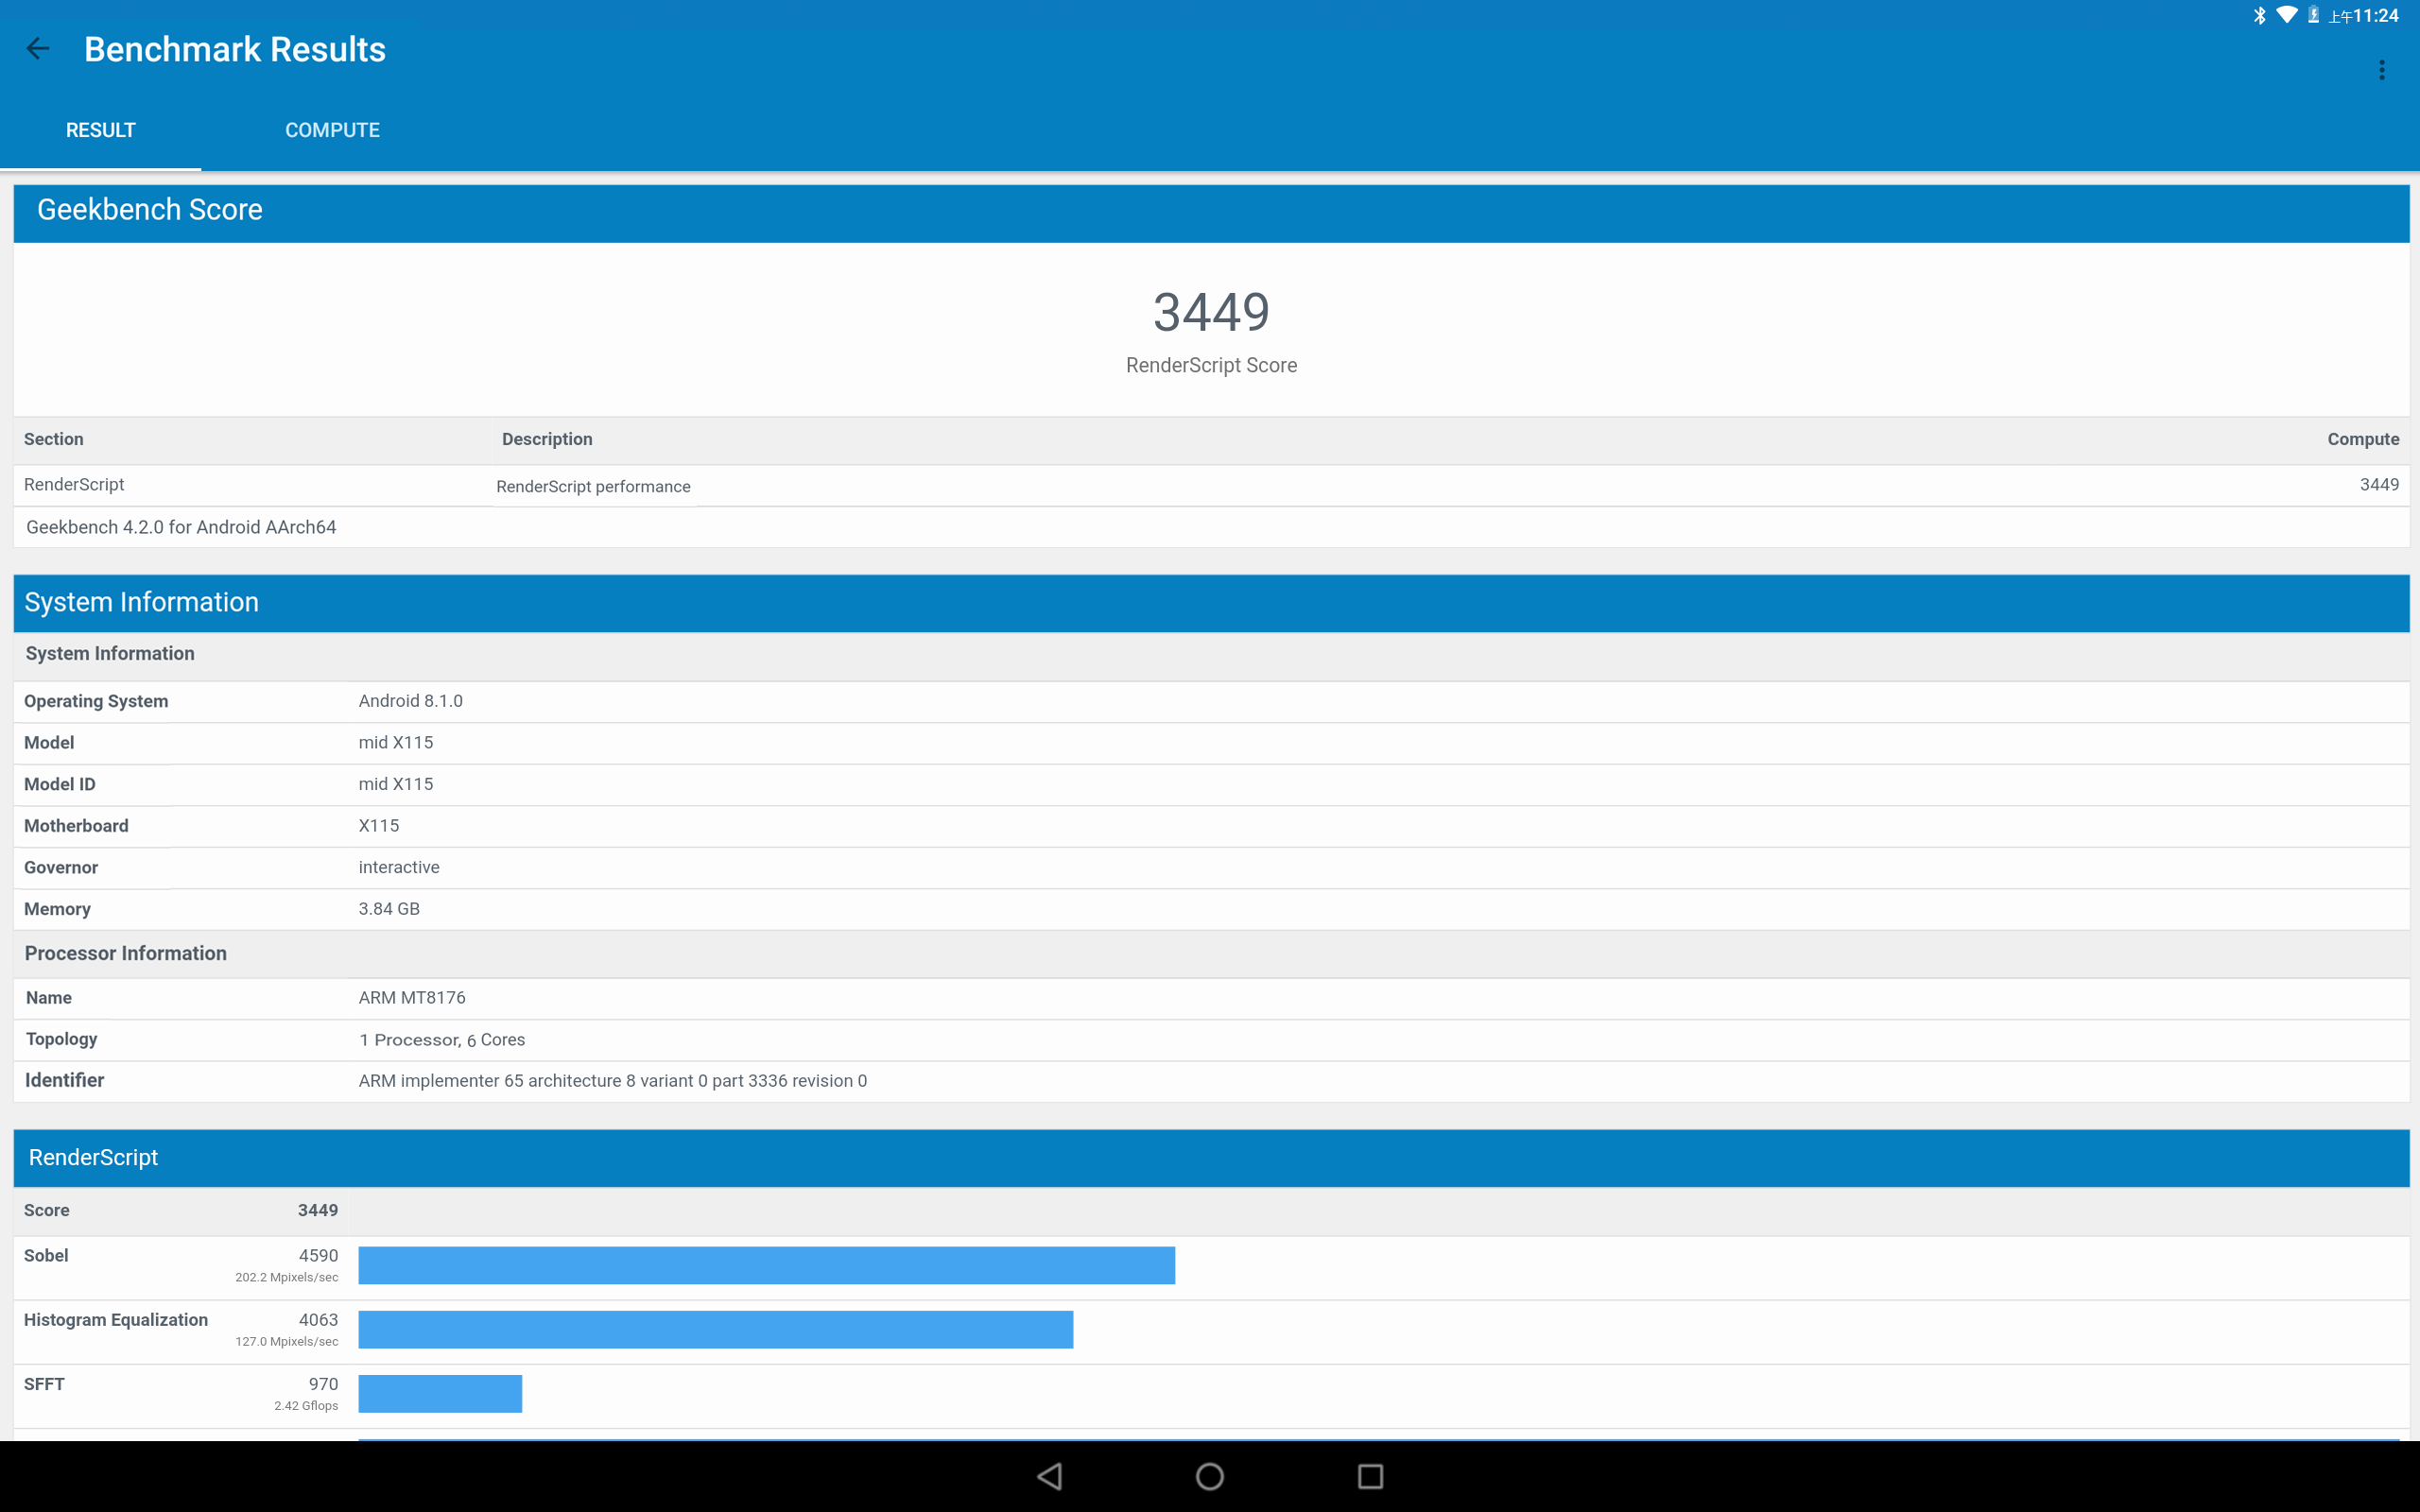Image resolution: width=2420 pixels, height=1512 pixels.
Task: Open the recent apps square button
Action: 1370,1476
